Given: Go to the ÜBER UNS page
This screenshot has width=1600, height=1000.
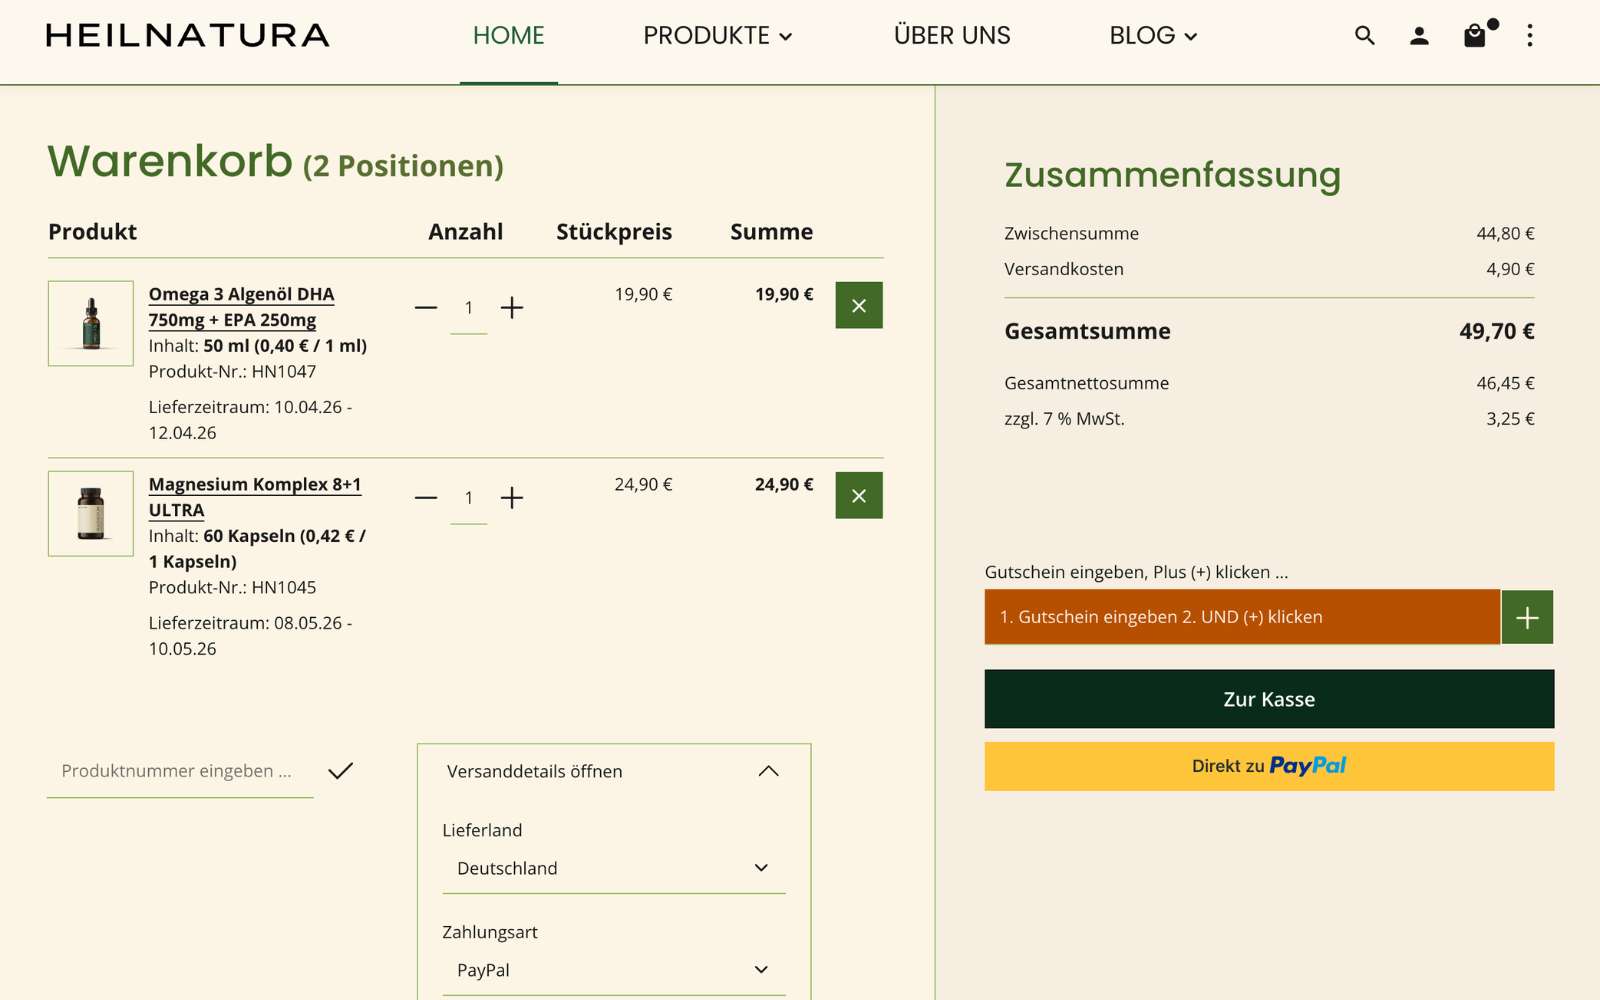Looking at the screenshot, I should click(x=951, y=36).
